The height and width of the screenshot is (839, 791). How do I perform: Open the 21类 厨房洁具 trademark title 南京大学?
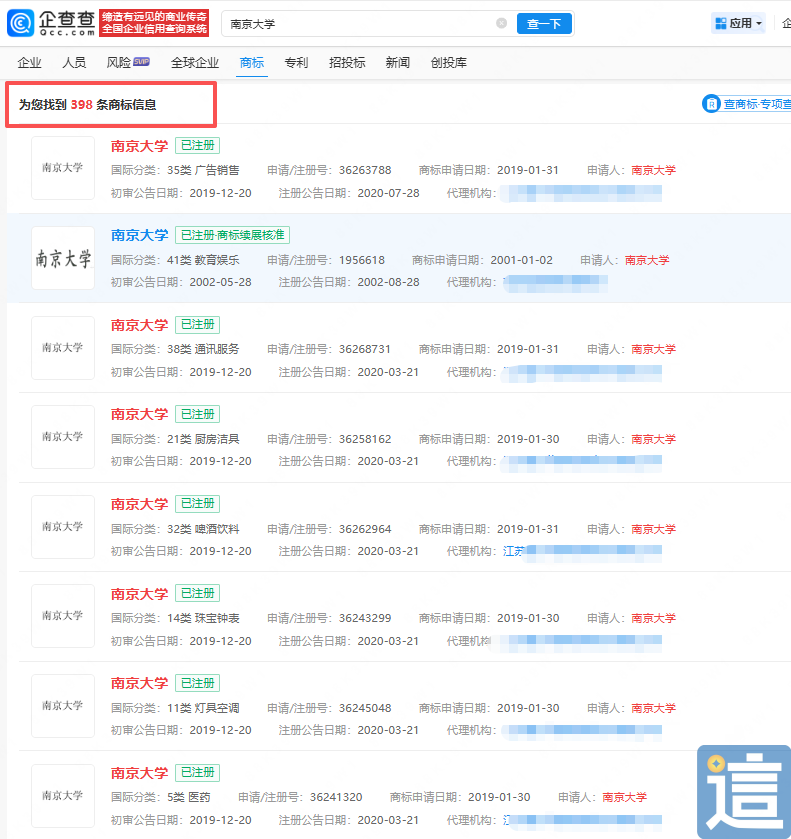click(139, 414)
